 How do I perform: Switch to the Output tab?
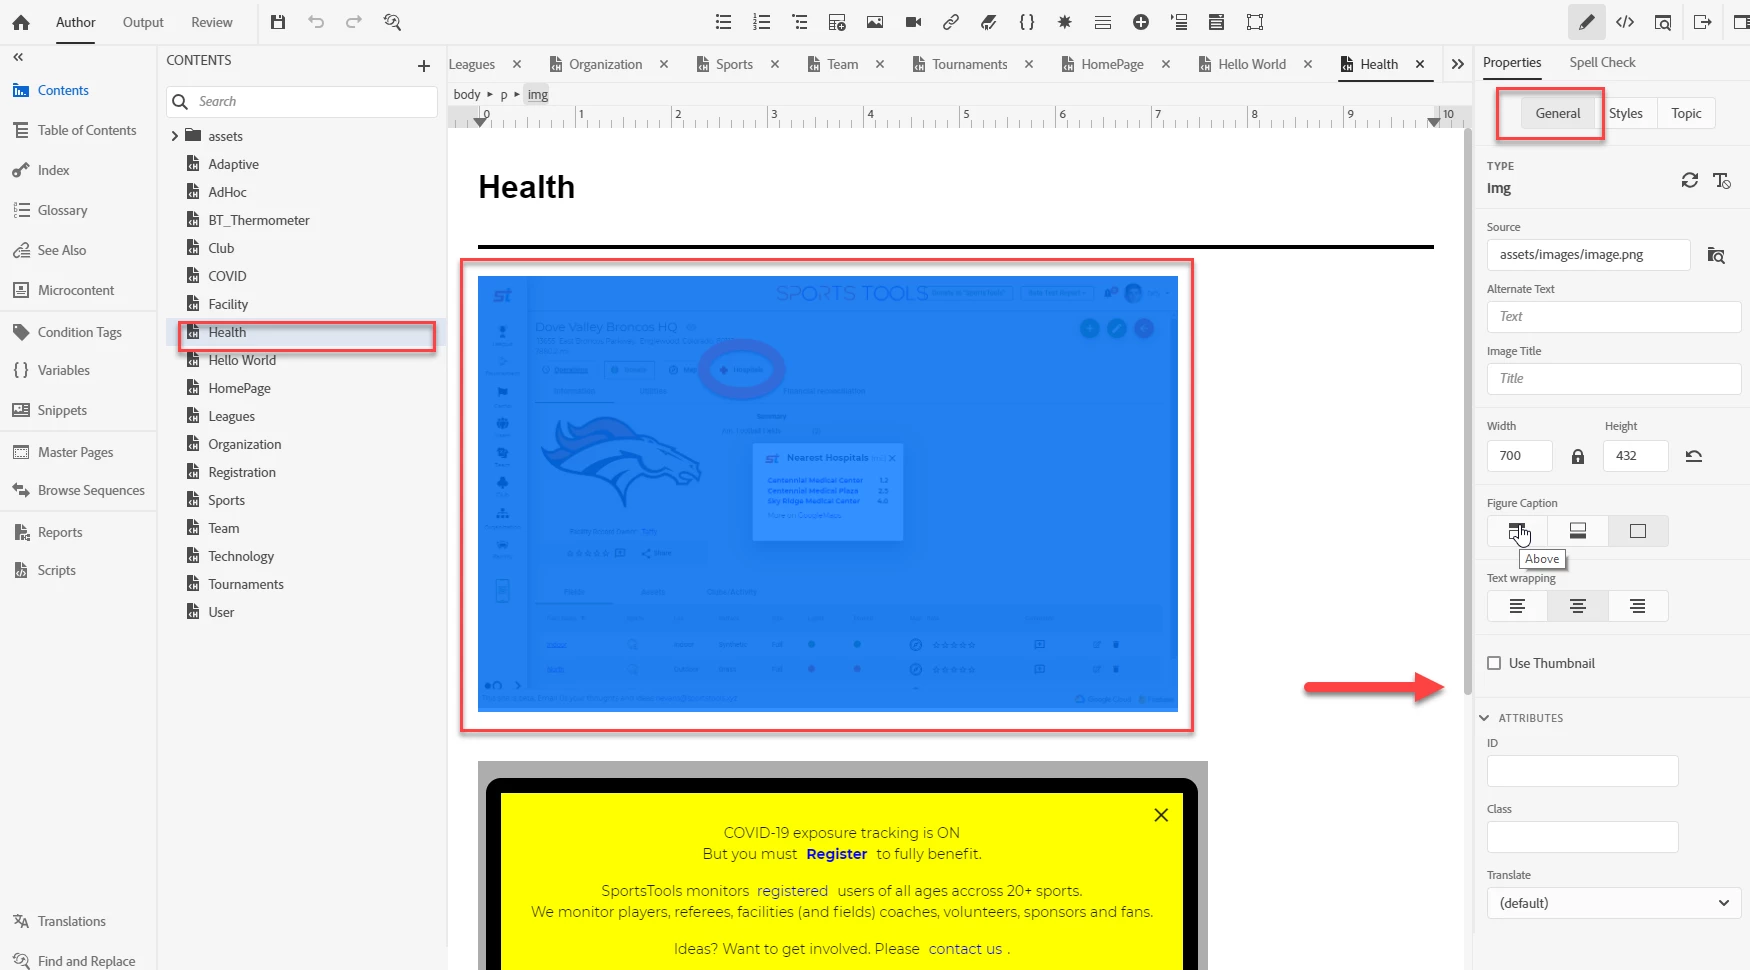pyautogui.click(x=143, y=22)
